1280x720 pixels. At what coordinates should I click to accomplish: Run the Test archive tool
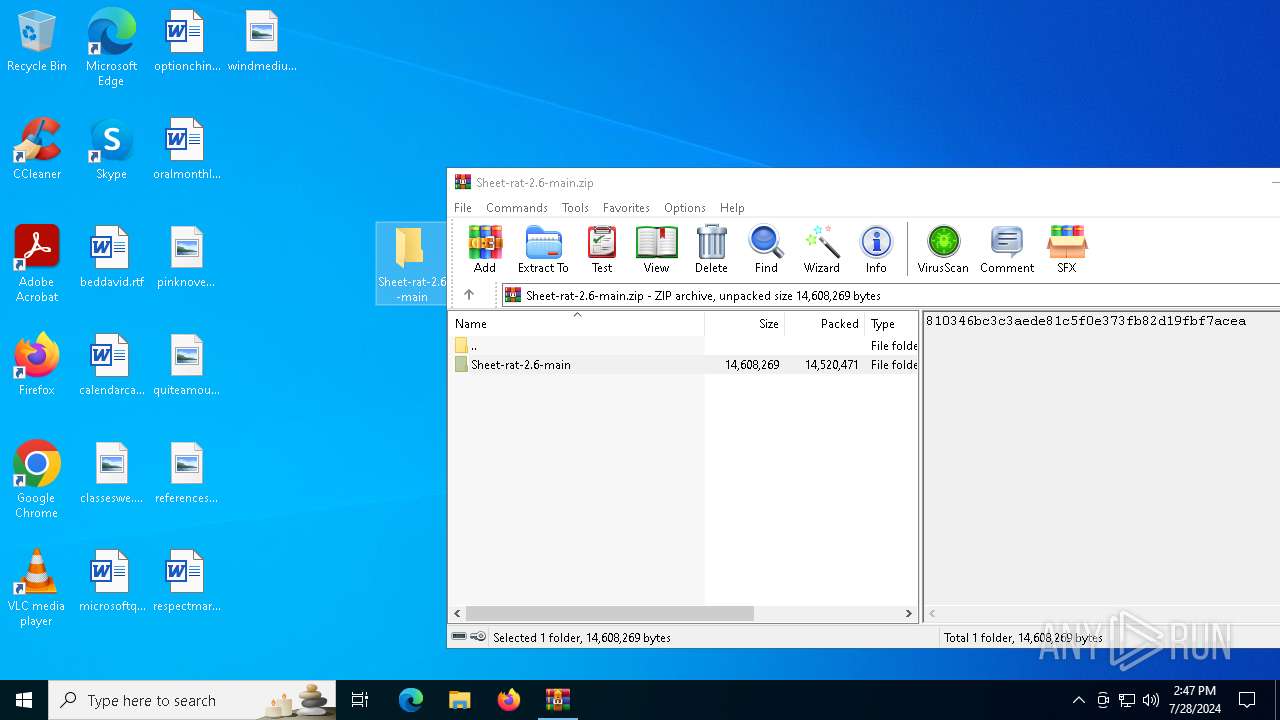coord(602,249)
